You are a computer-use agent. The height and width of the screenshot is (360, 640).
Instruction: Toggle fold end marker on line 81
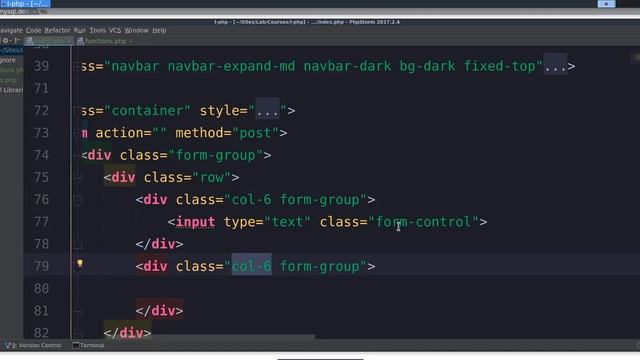[x=78, y=311]
